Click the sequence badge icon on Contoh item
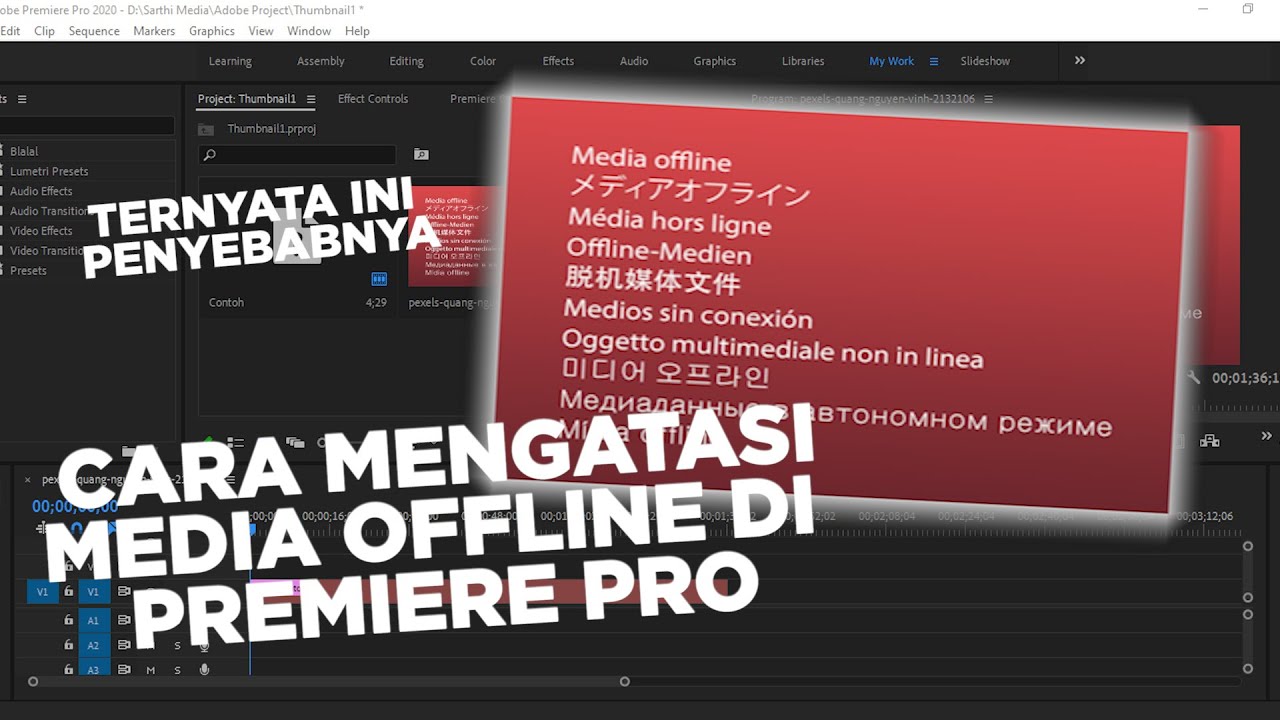The width and height of the screenshot is (1280, 720). pos(379,279)
